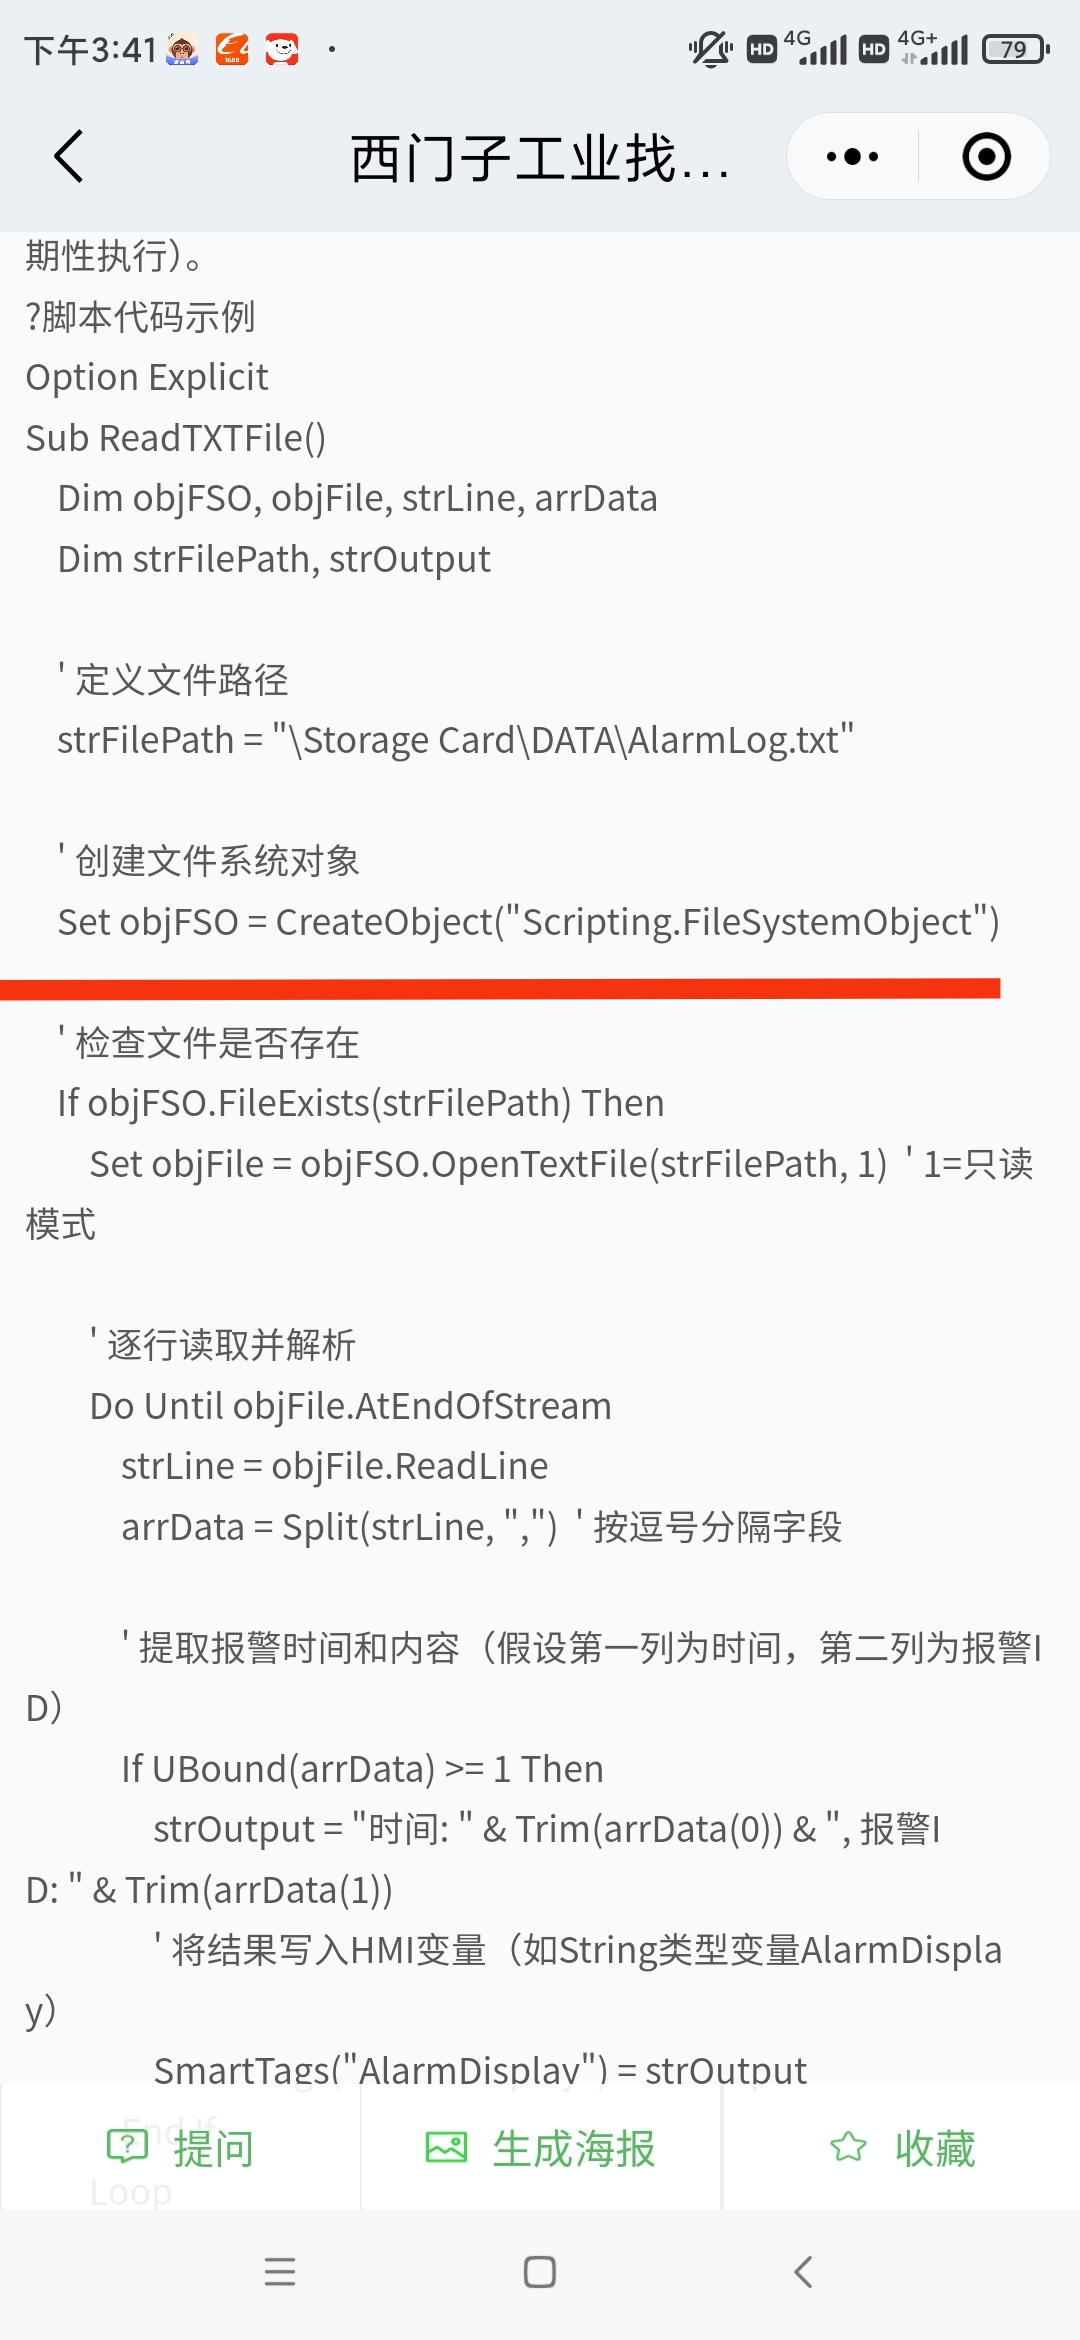Image resolution: width=1080 pixels, height=2340 pixels.
Task: Tap the red bear notification icon
Action: (x=282, y=49)
